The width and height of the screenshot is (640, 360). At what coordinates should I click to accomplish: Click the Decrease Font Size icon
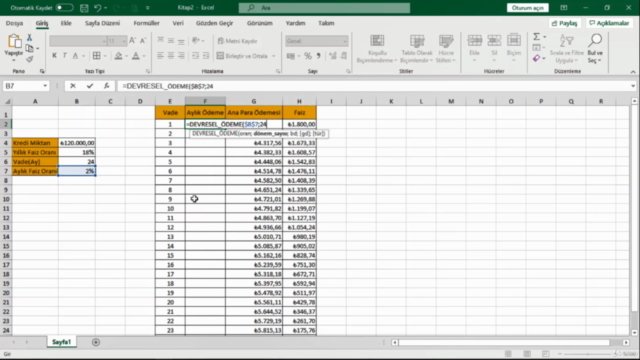143,40
